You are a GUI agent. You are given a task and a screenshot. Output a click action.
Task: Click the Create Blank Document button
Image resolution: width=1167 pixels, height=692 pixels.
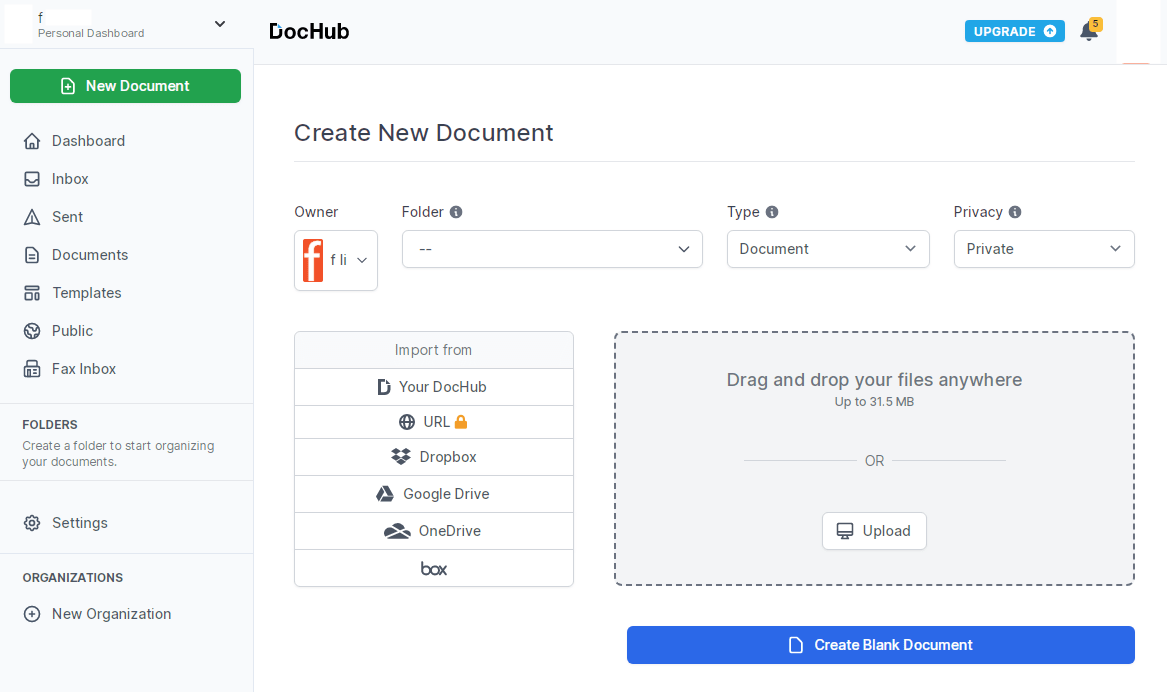(880, 645)
